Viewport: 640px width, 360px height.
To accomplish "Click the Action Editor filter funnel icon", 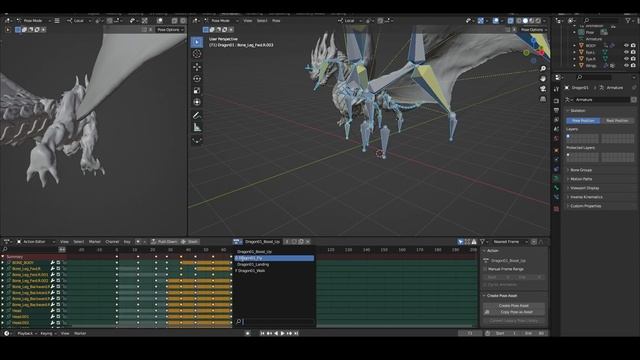I will pyautogui.click(x=482, y=242).
